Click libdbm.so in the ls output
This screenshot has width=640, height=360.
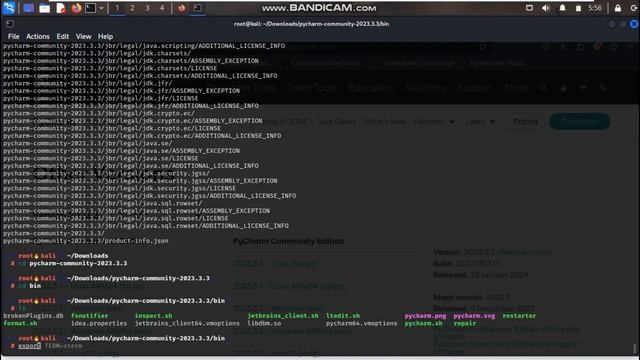[264, 323]
